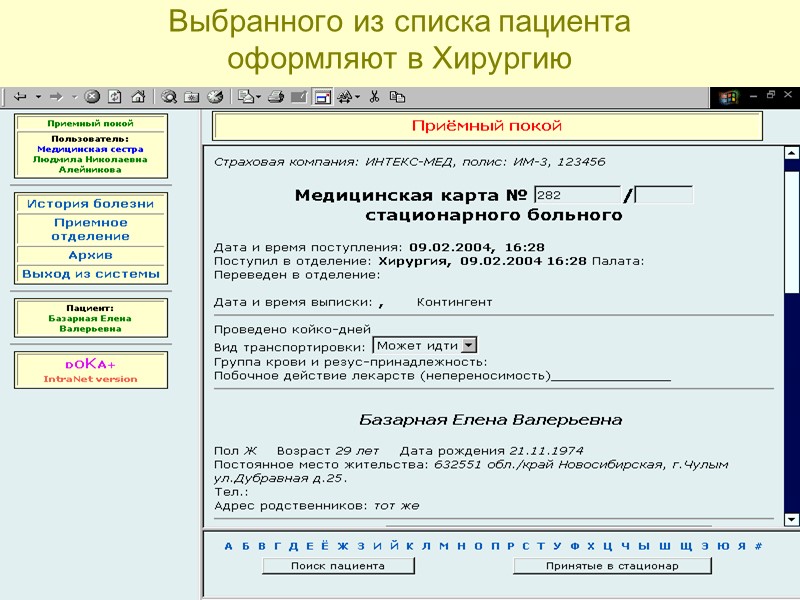Filter patients by letter Д
The height and width of the screenshot is (600, 800).
click(293, 546)
